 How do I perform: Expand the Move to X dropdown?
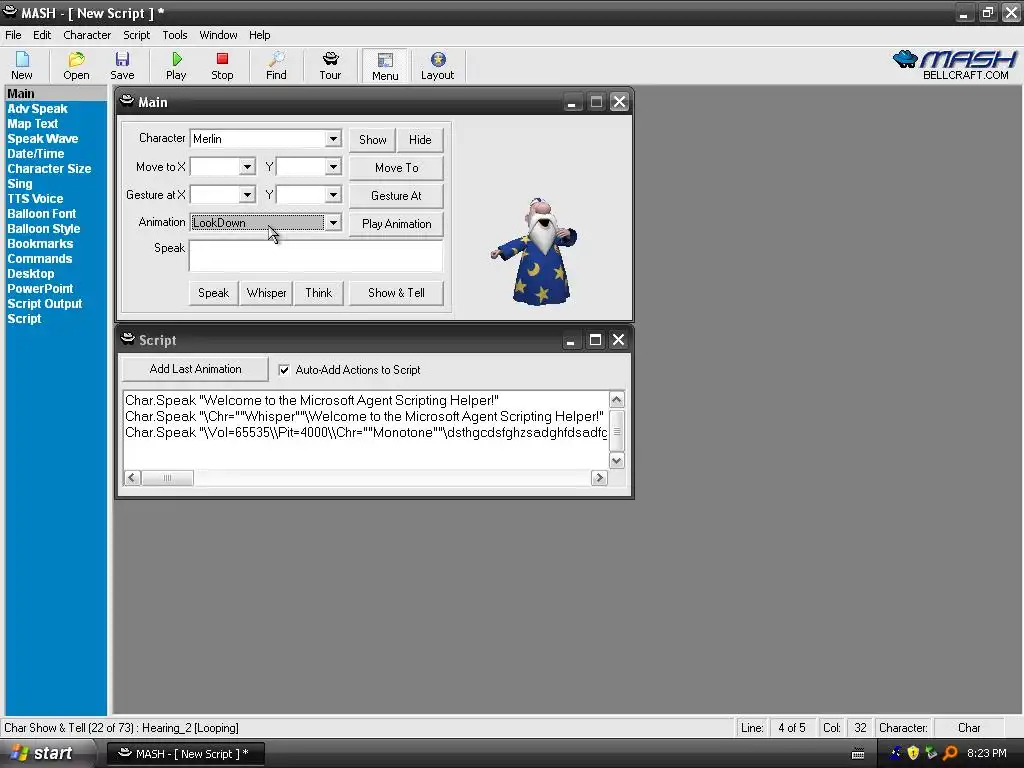pyautogui.click(x=247, y=167)
